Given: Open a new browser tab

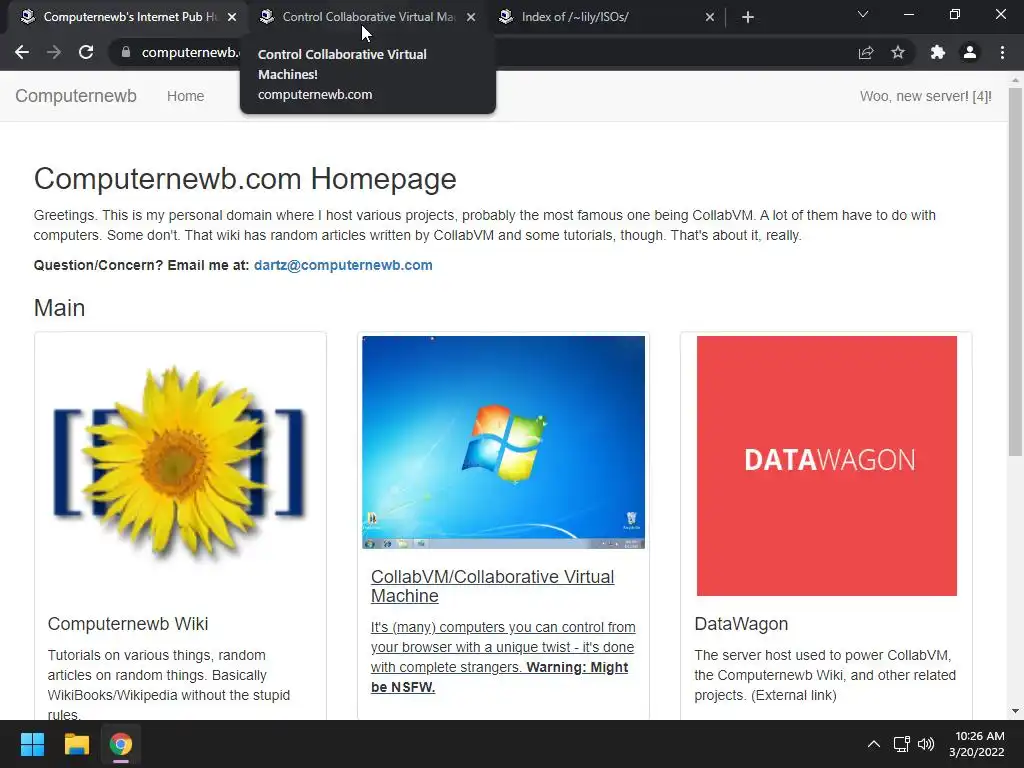Looking at the screenshot, I should point(748,17).
